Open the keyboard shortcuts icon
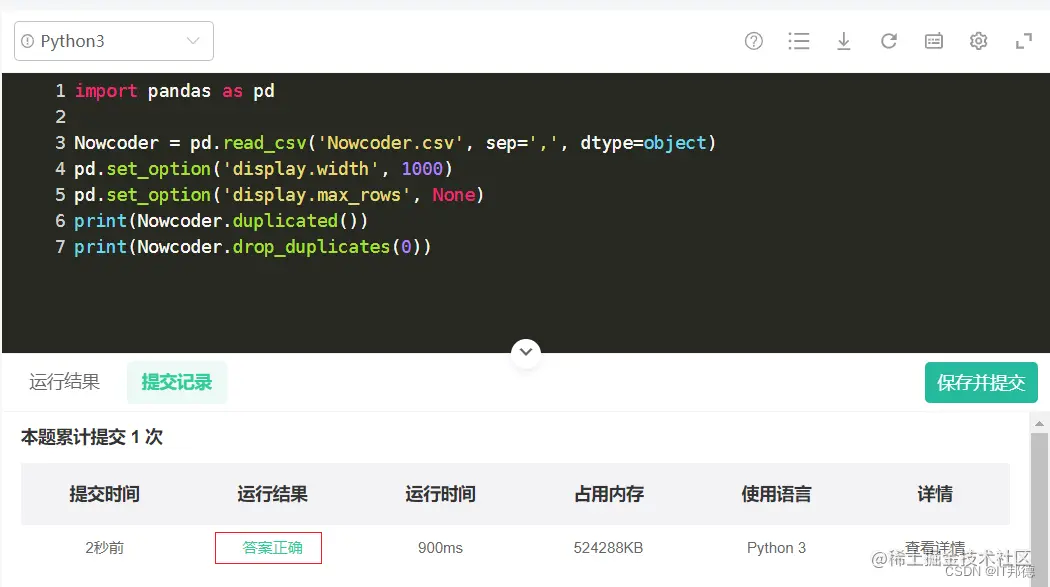This screenshot has height=587, width=1050. (933, 41)
